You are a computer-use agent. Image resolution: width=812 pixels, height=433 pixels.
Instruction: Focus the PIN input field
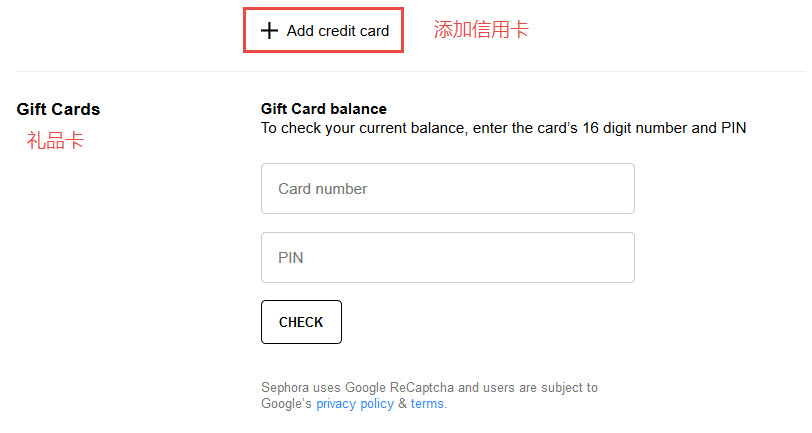tap(448, 257)
